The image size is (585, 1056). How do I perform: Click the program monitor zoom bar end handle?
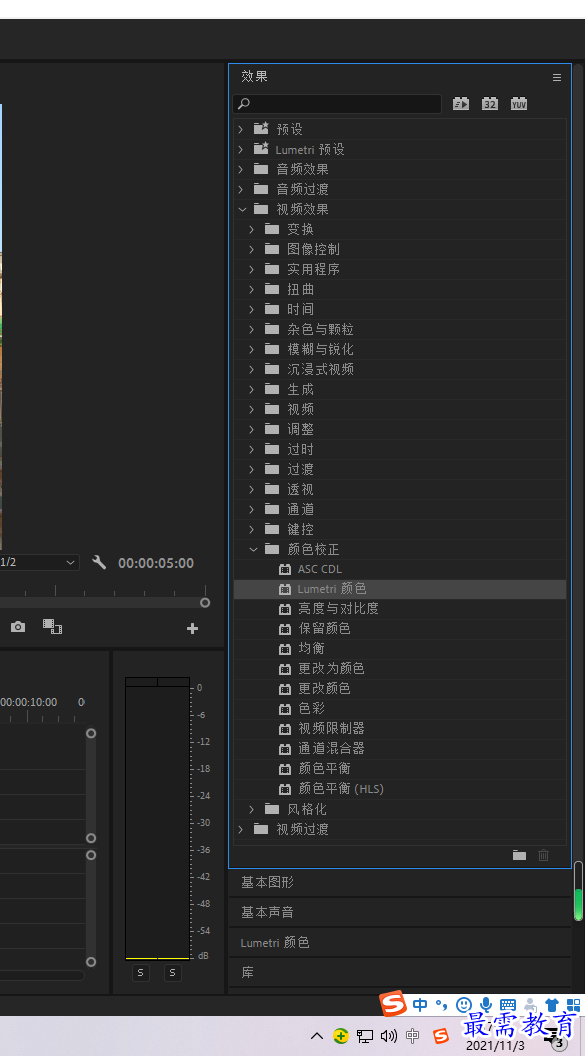pos(205,603)
